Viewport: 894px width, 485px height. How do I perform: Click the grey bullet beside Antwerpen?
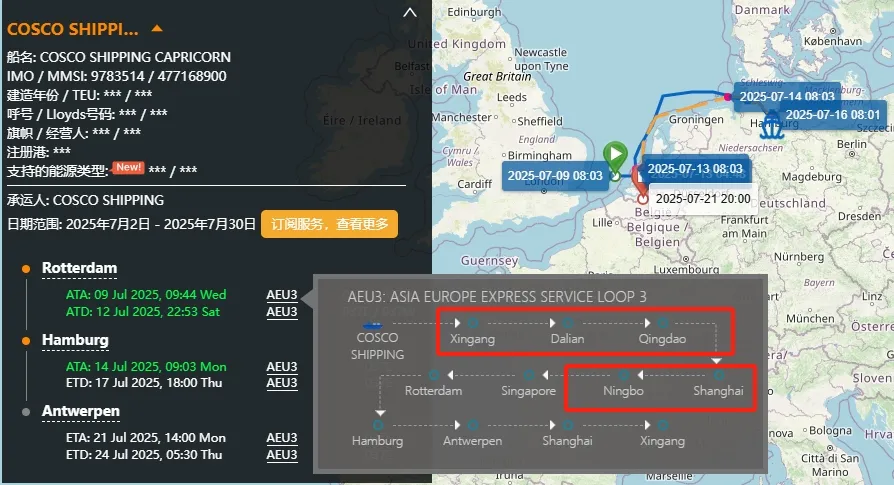coord(26,411)
